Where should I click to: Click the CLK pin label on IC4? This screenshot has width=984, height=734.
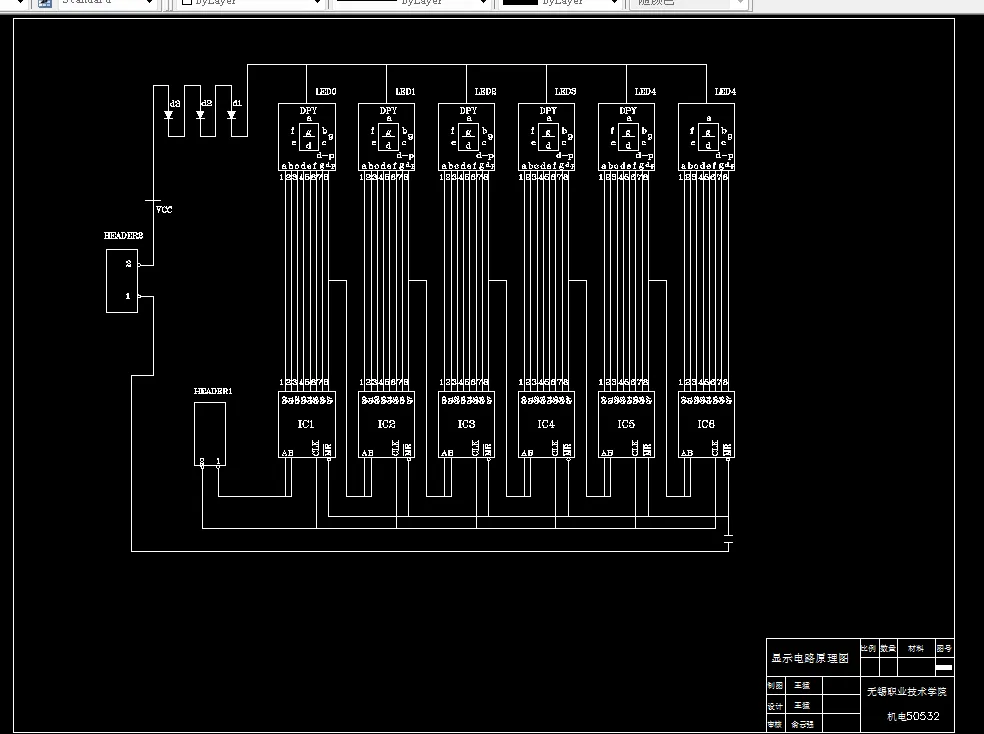tap(555, 448)
